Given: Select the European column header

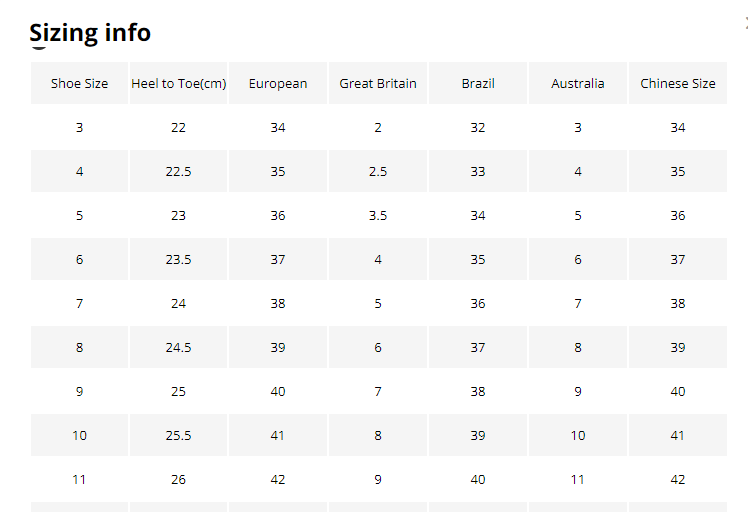Looking at the screenshot, I should click(278, 84).
